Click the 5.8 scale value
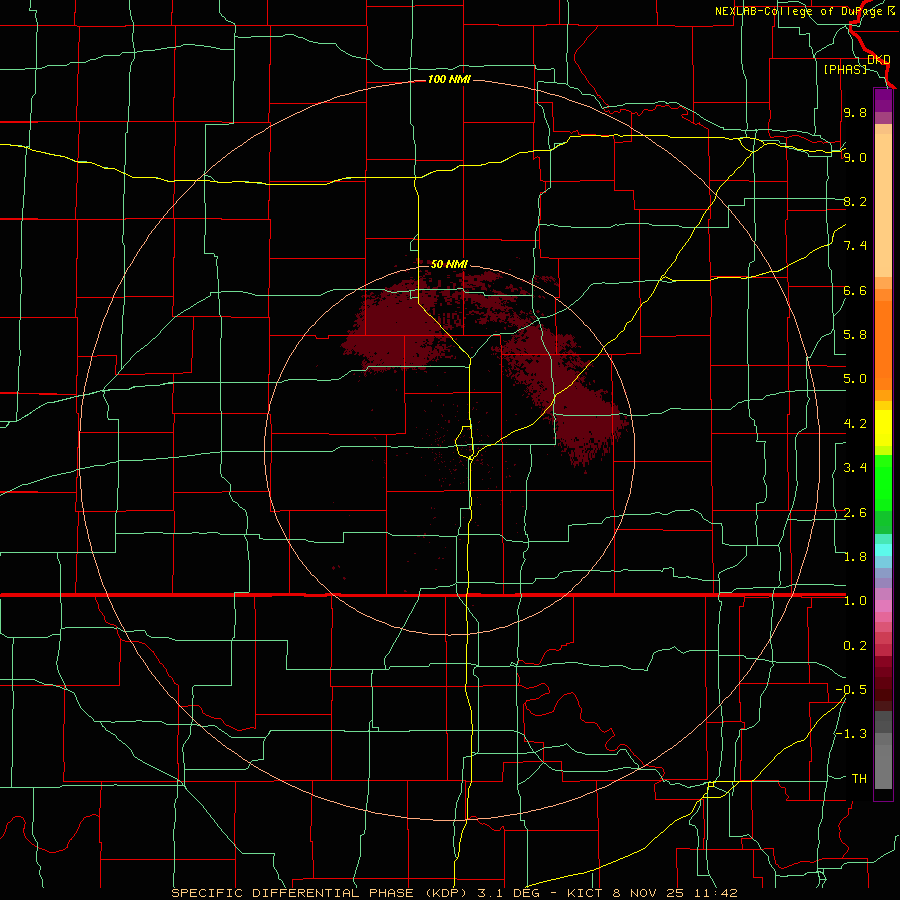This screenshot has width=900, height=900. (x=855, y=335)
